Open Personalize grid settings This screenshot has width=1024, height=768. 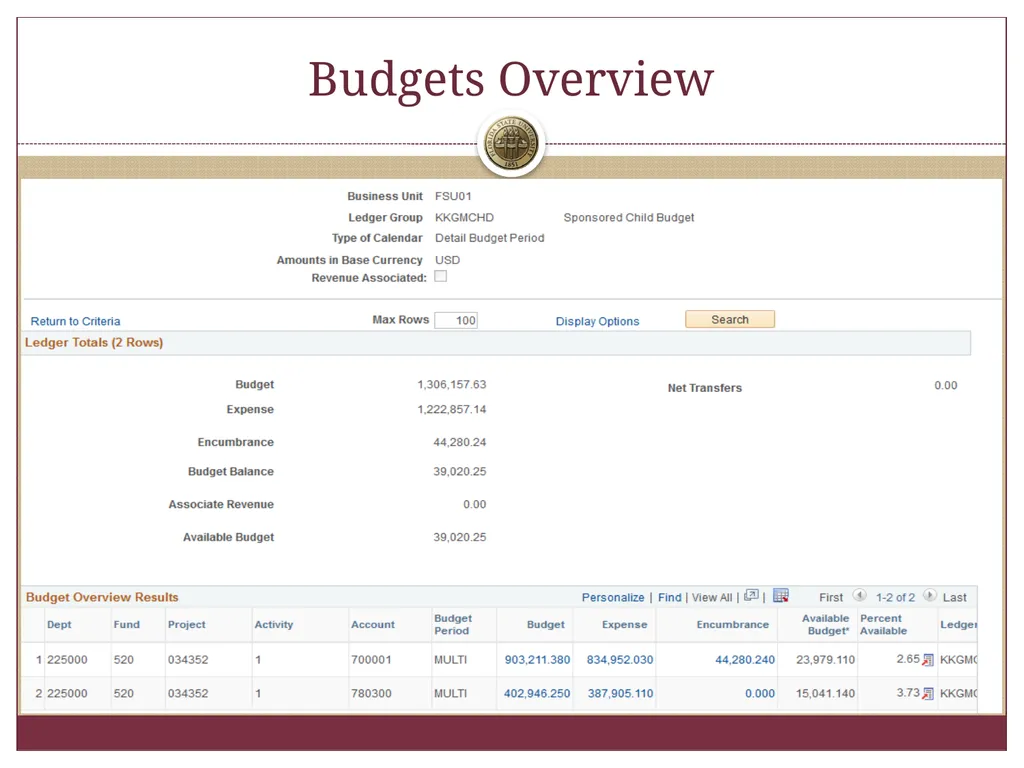(x=613, y=598)
